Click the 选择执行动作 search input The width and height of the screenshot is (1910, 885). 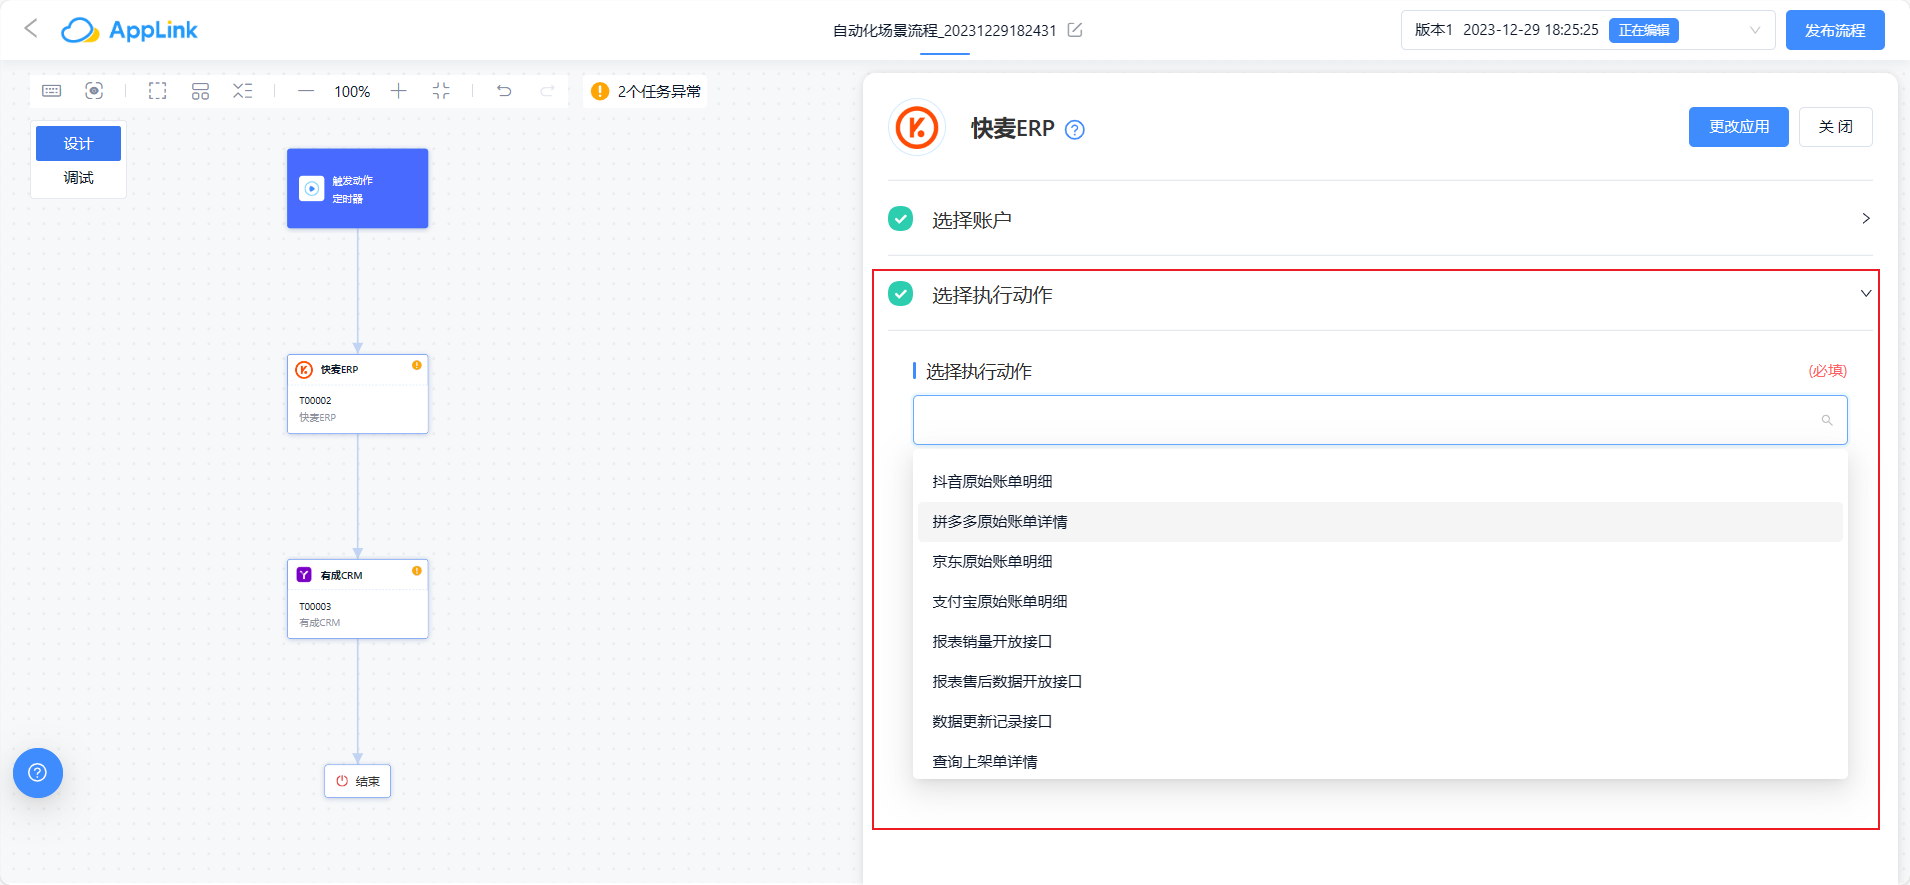[x=1380, y=420]
